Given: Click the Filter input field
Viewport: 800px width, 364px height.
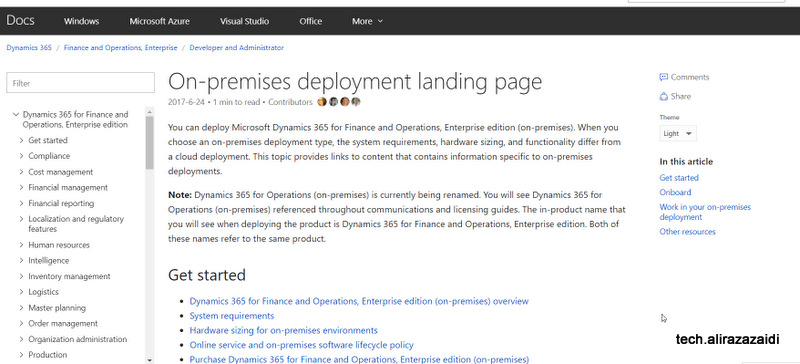Looking at the screenshot, I should point(80,83).
